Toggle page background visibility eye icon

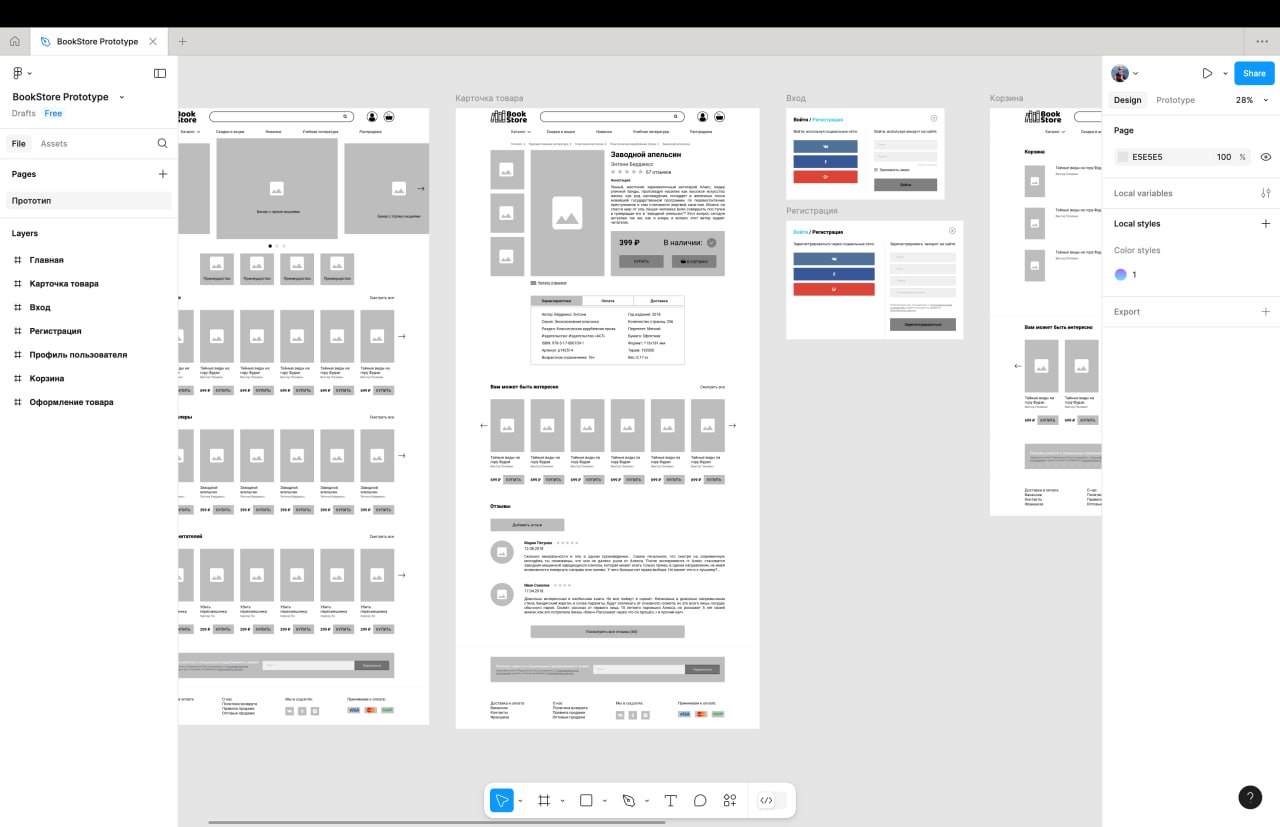1266,157
